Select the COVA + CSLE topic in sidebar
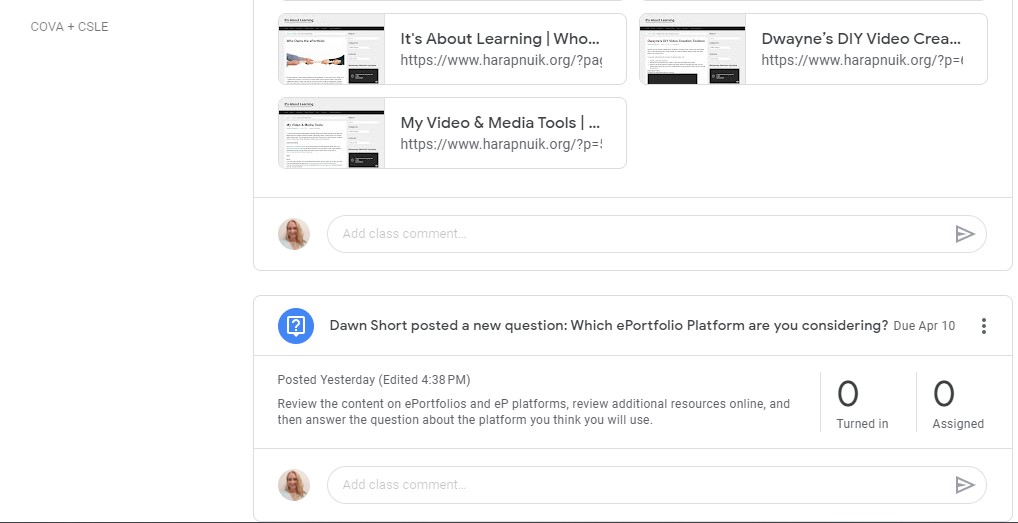The image size is (1018, 523). (x=70, y=27)
